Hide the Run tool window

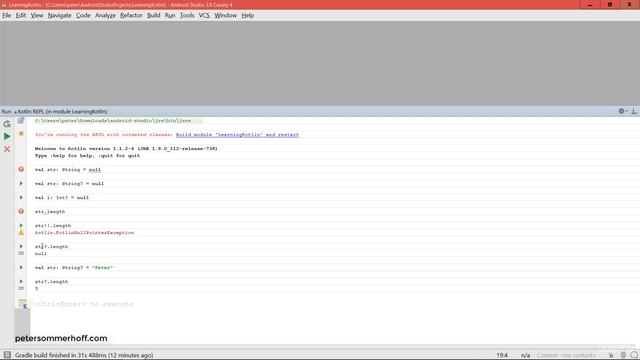pyautogui.click(x=634, y=111)
